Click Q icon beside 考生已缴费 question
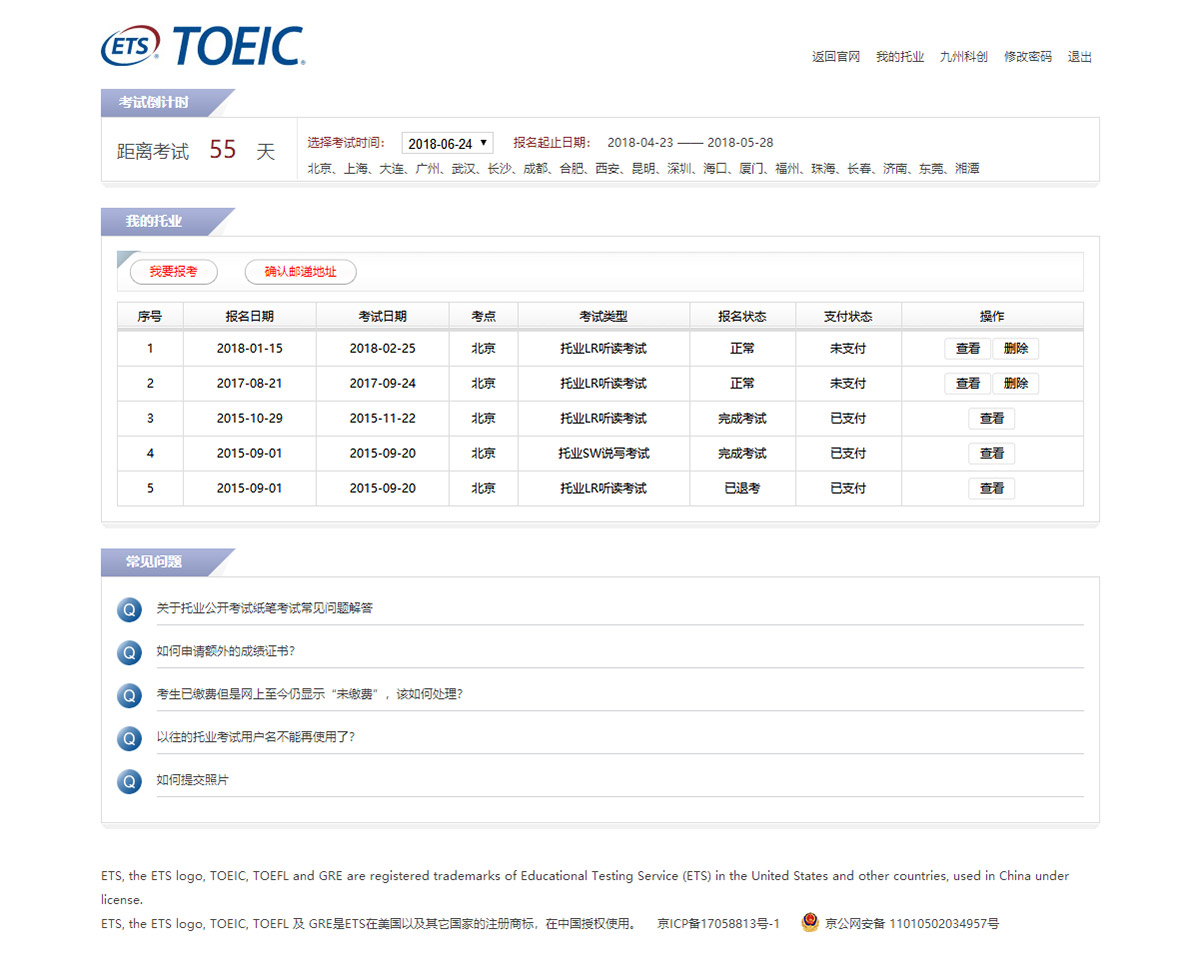 click(x=129, y=695)
